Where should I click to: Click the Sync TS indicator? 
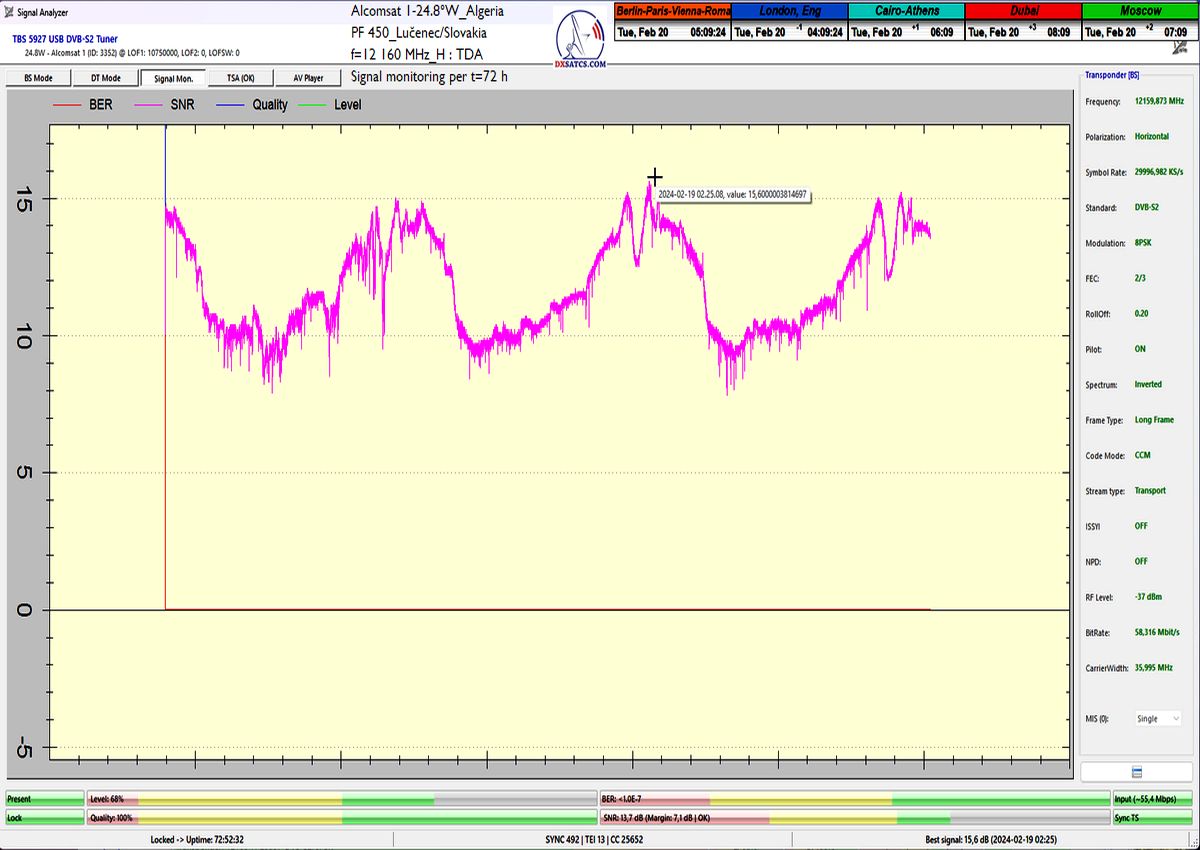click(1150, 817)
